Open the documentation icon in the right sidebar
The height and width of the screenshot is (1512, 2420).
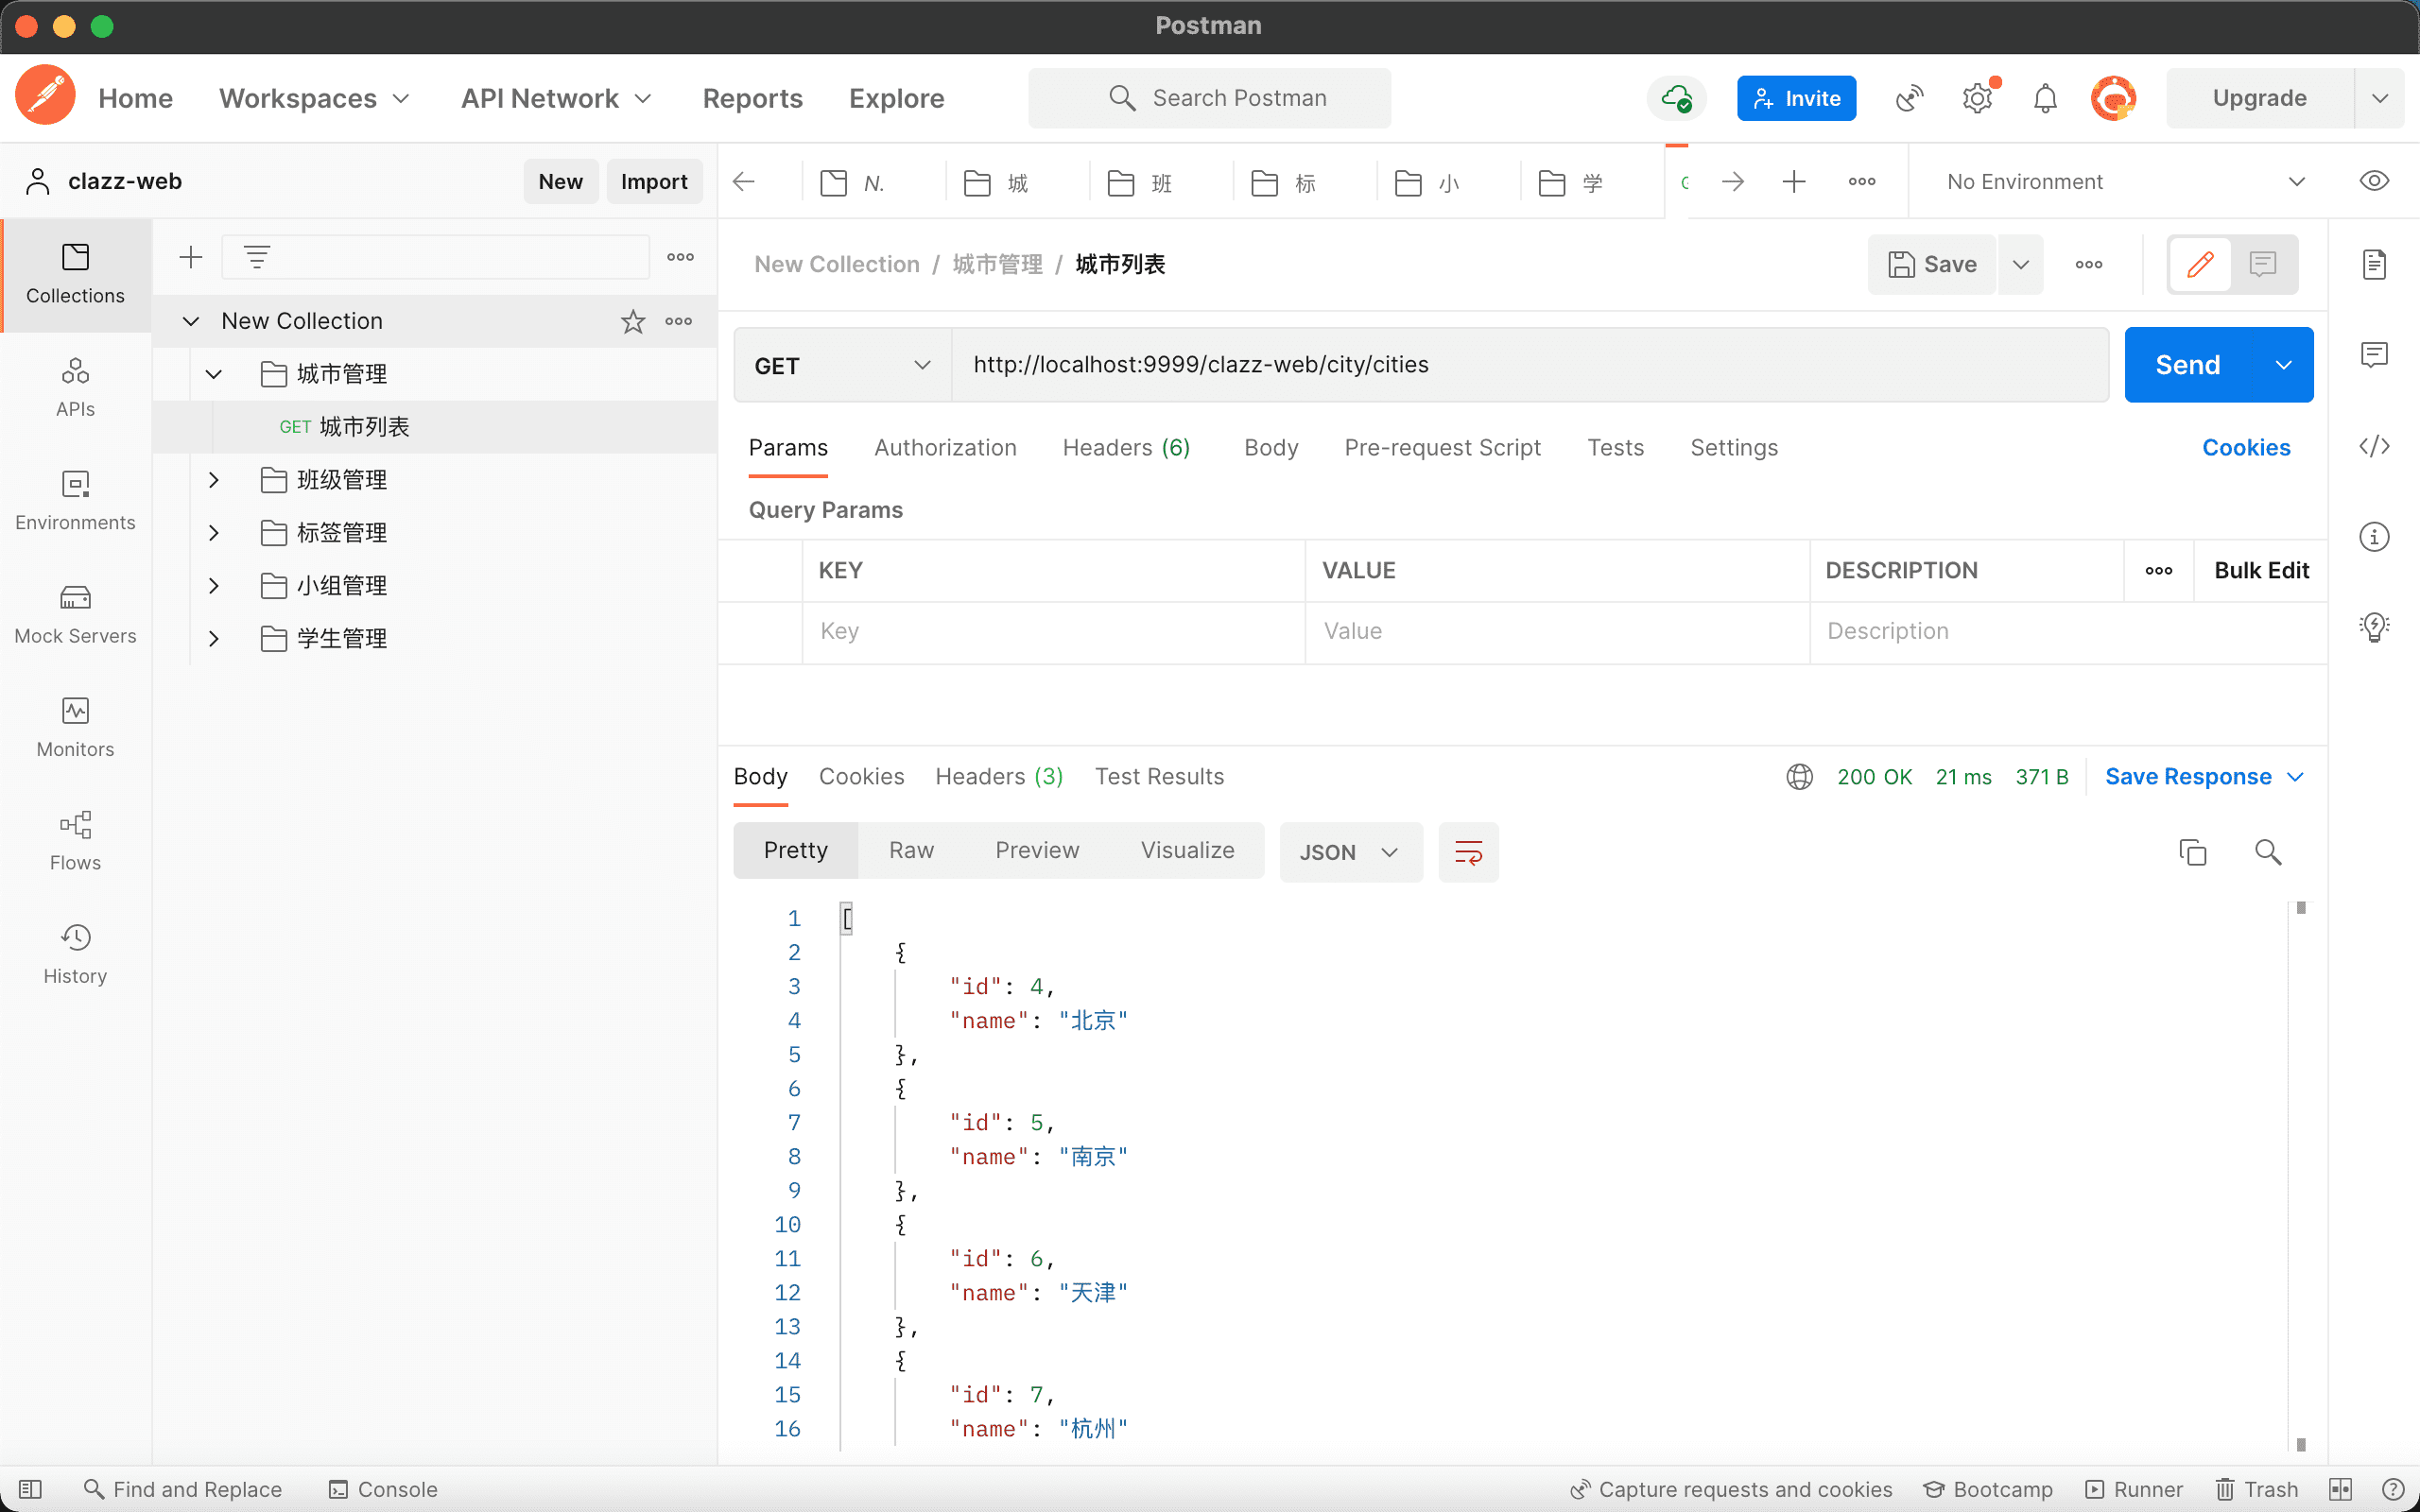pyautogui.click(x=2374, y=265)
